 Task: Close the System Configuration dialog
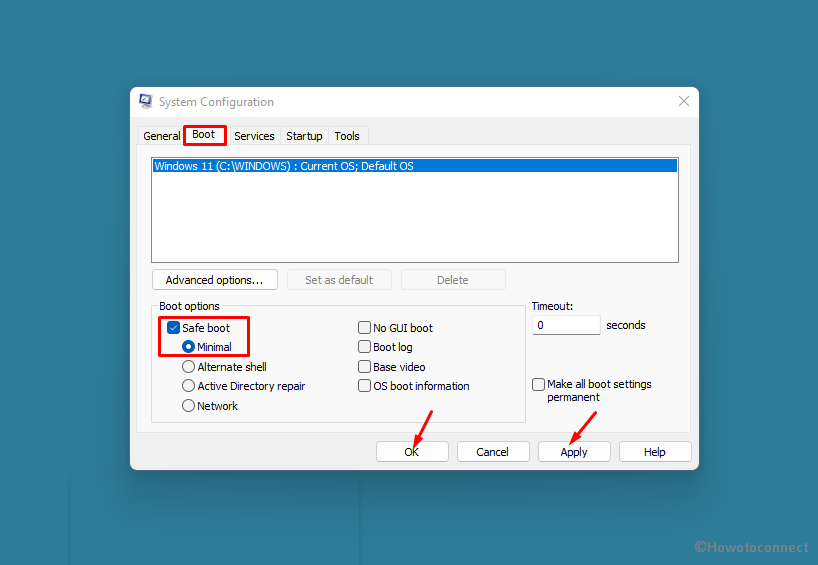tap(683, 101)
